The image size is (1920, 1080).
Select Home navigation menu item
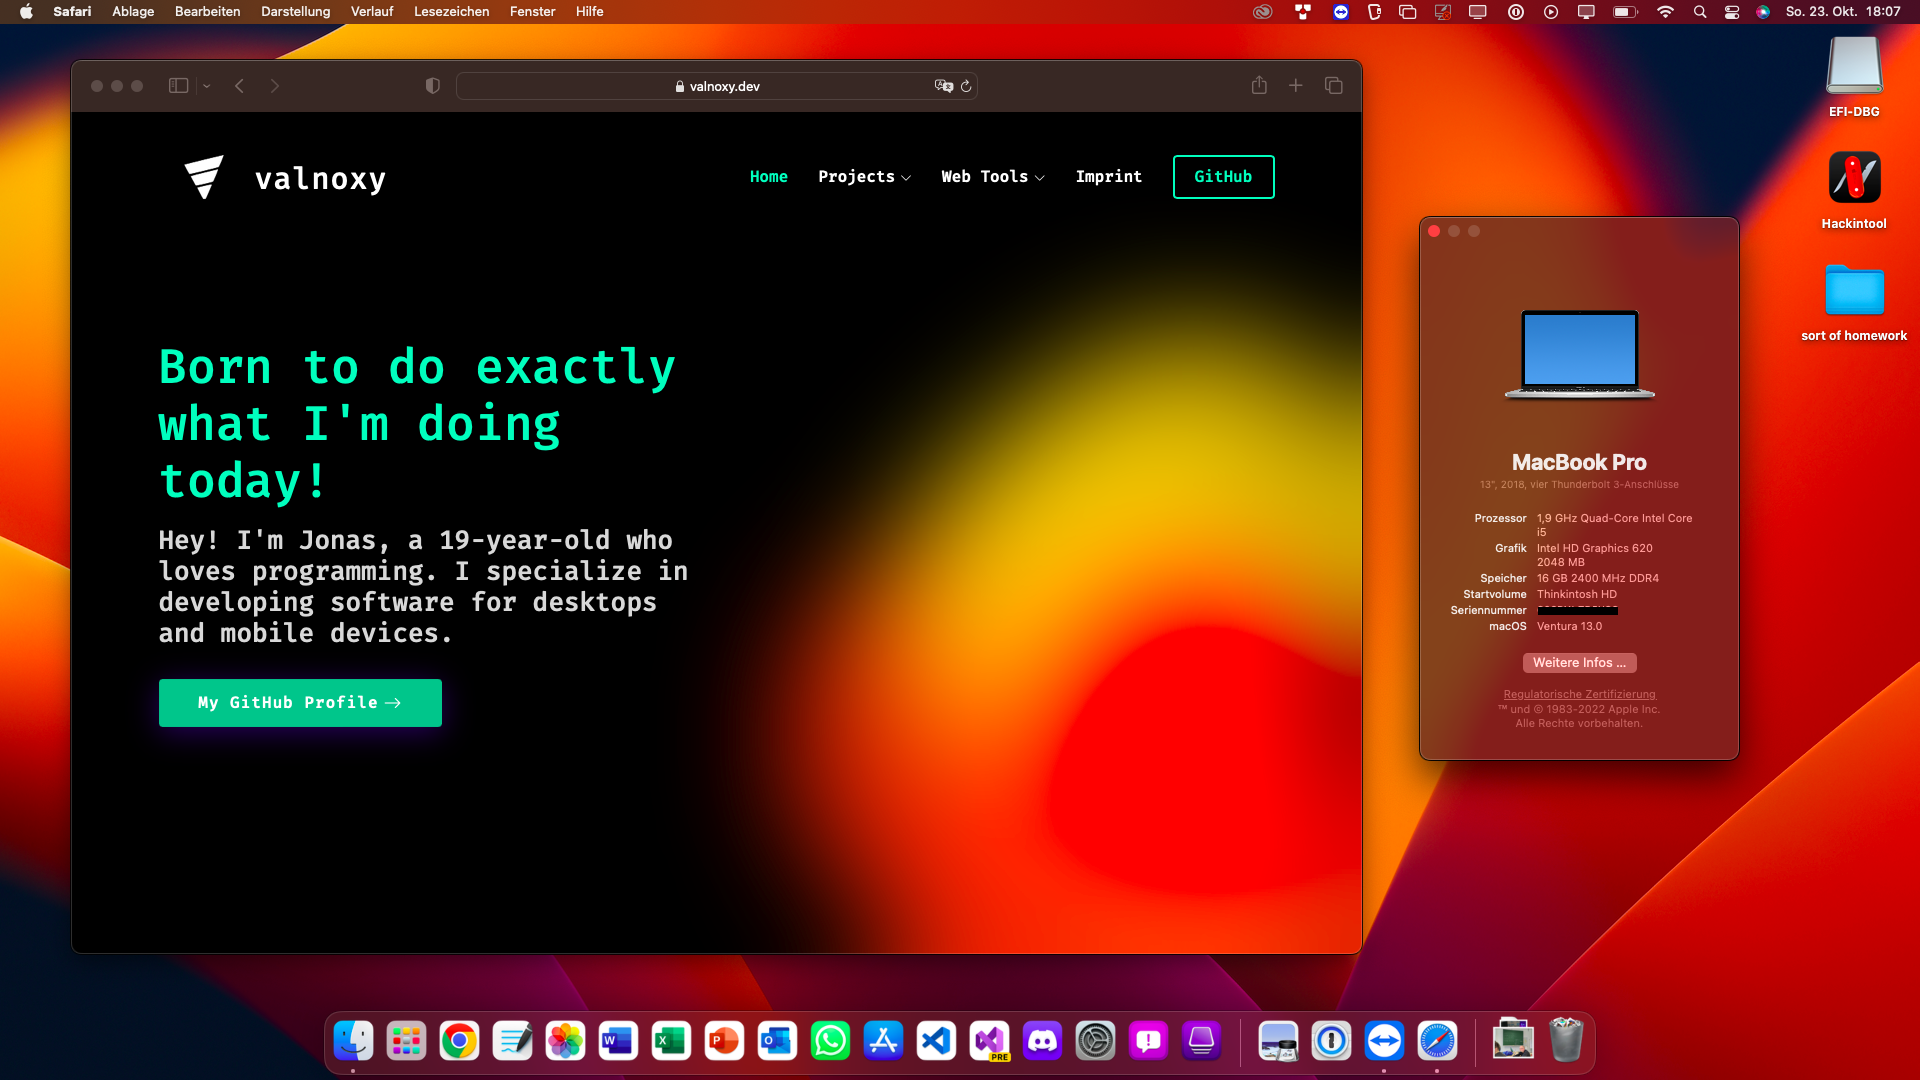pos(769,175)
